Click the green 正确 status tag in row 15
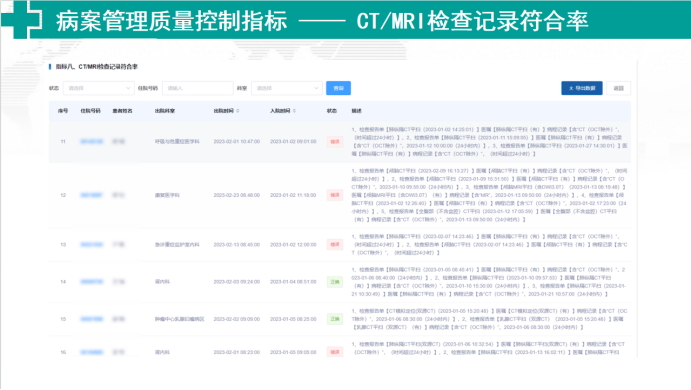Screen dimensions: 691x390 tap(335, 319)
